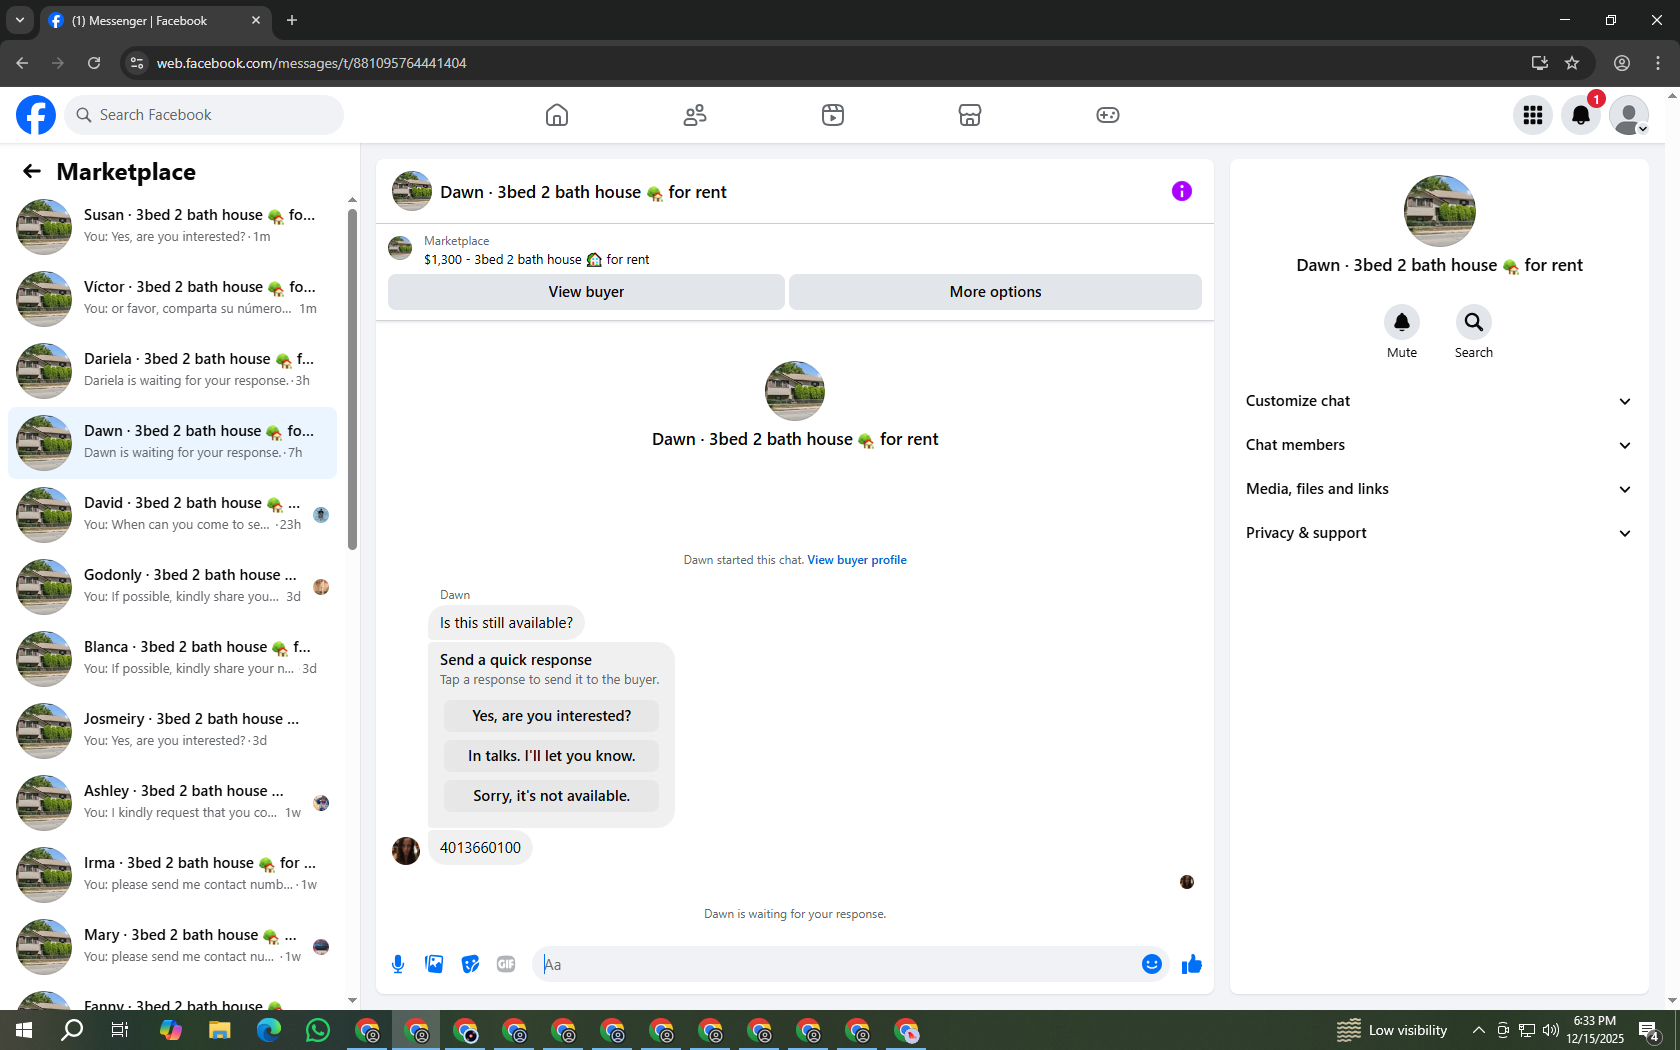Open Blanca's conversation in the list
The height and width of the screenshot is (1050, 1680).
172,659
